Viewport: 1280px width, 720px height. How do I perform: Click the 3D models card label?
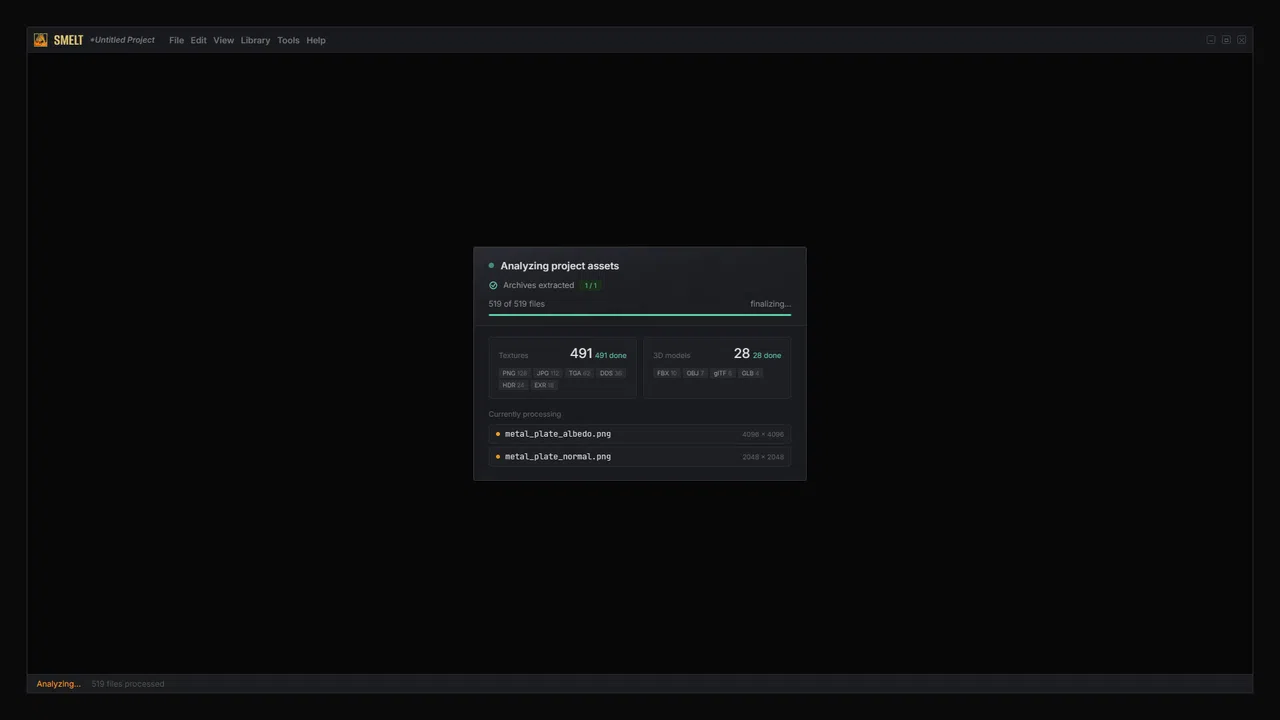point(671,355)
